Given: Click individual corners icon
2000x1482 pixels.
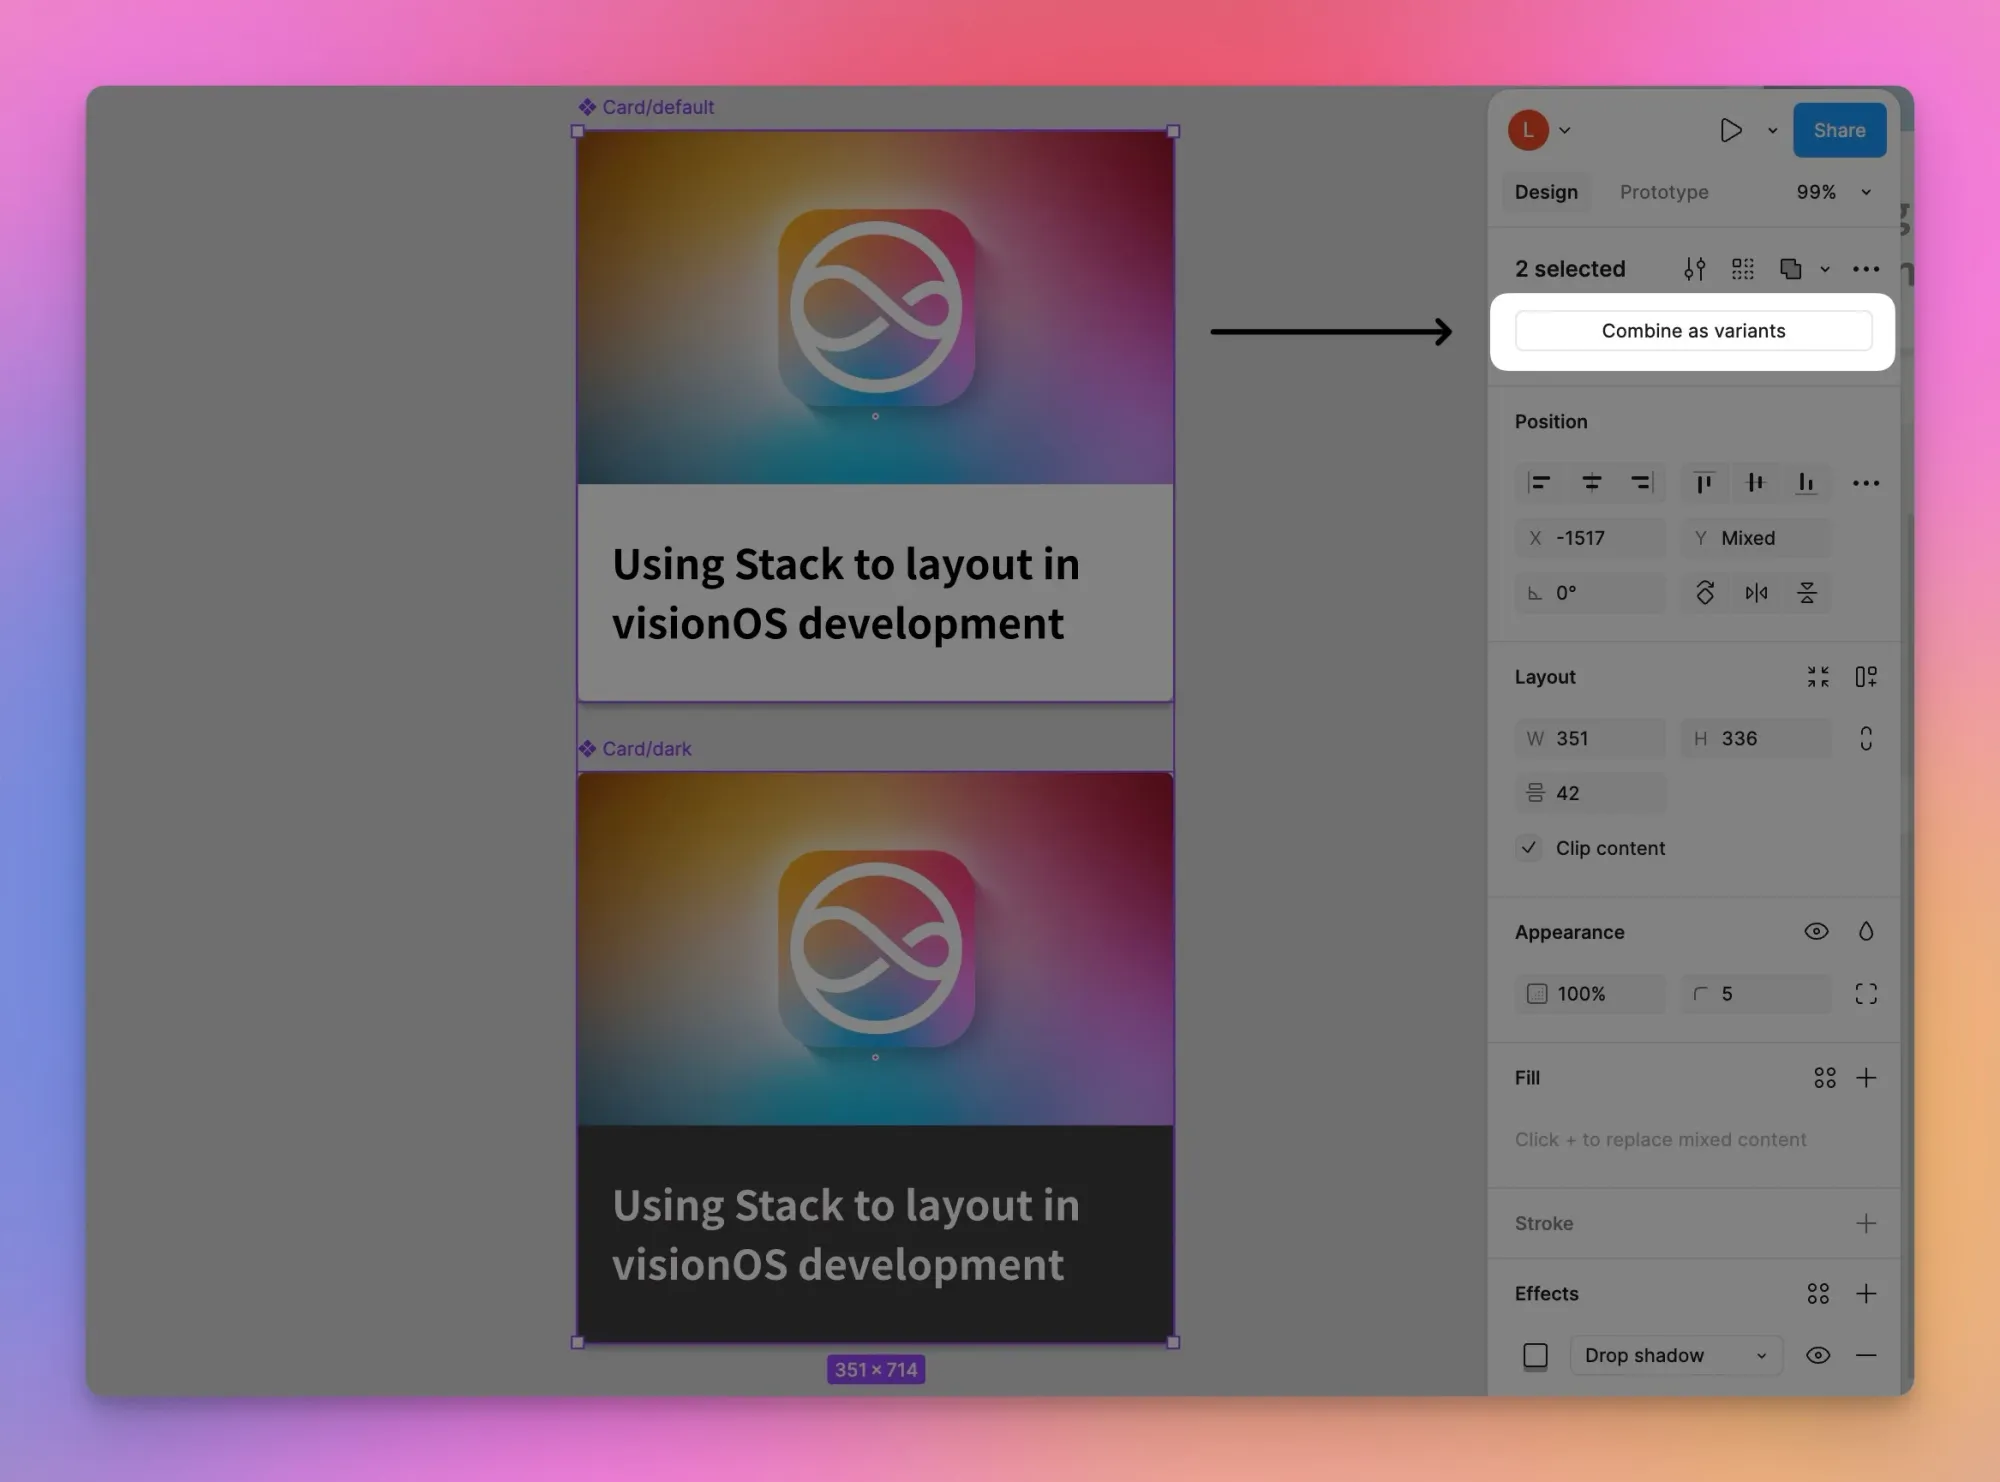Looking at the screenshot, I should 1866,993.
